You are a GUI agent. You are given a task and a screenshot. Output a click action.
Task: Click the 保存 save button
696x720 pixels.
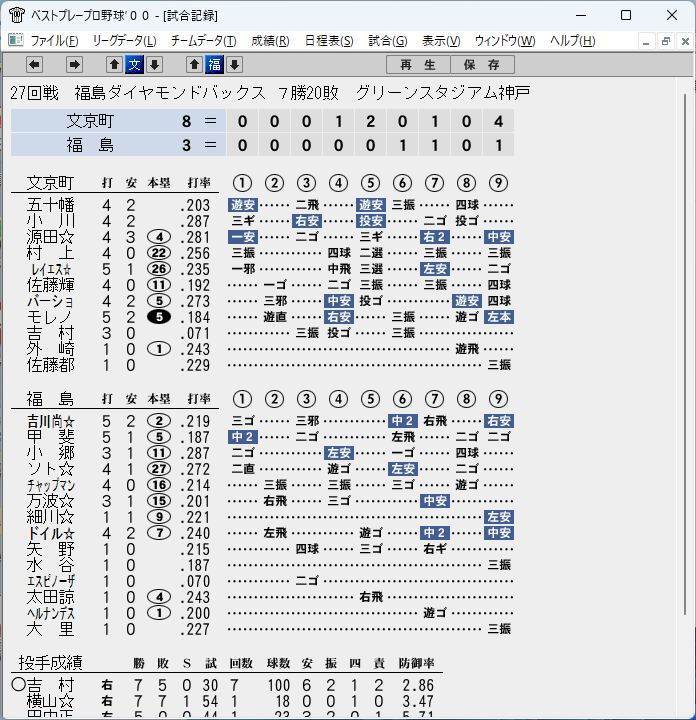[482, 65]
